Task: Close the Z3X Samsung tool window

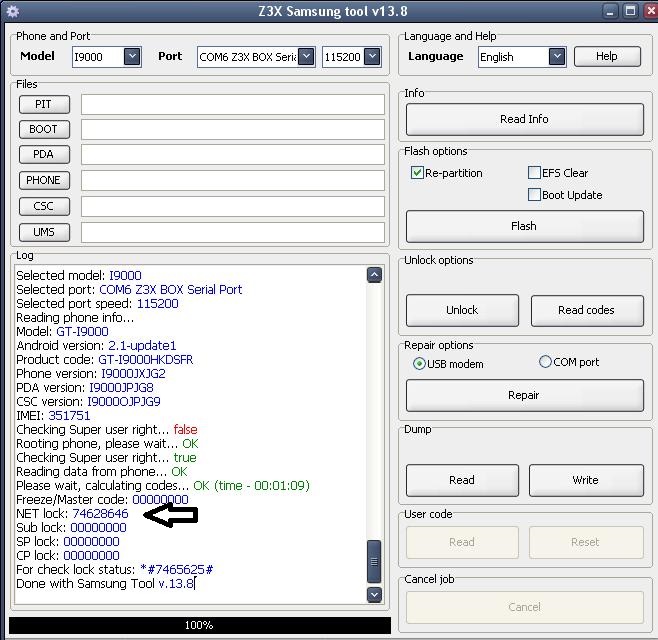Action: 651,11
